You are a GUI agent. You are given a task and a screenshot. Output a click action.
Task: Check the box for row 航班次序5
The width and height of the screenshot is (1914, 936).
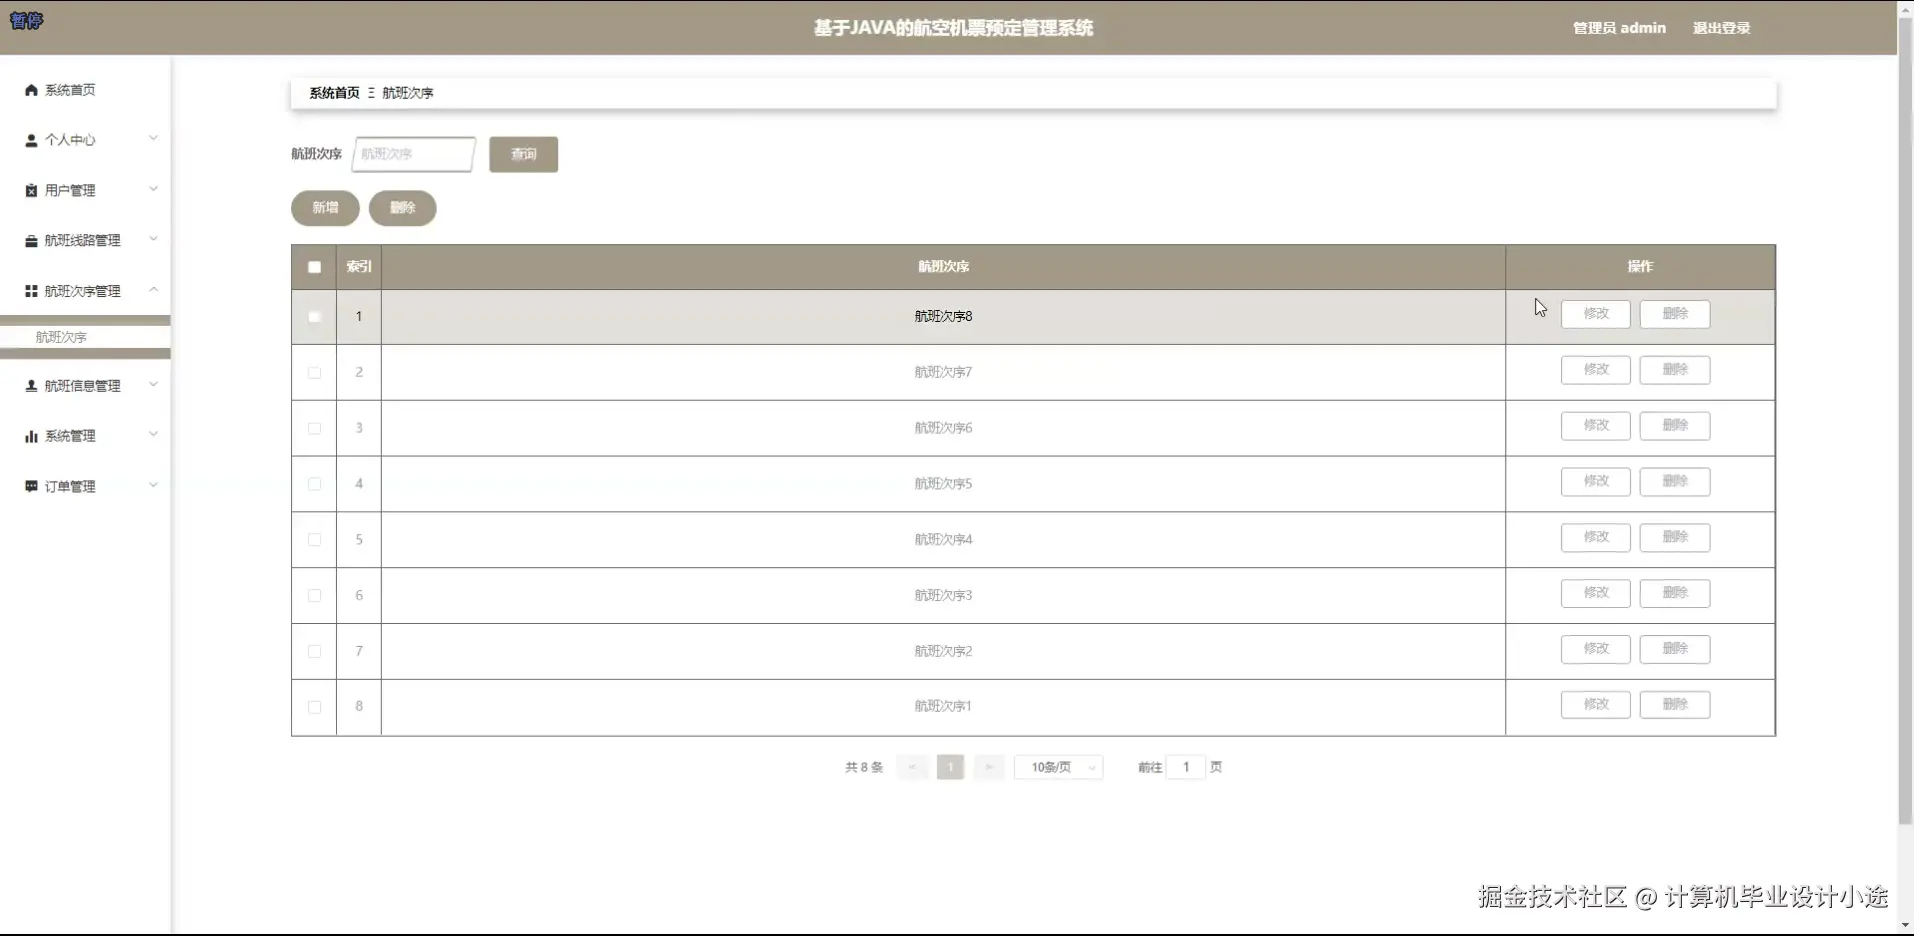[314, 484]
